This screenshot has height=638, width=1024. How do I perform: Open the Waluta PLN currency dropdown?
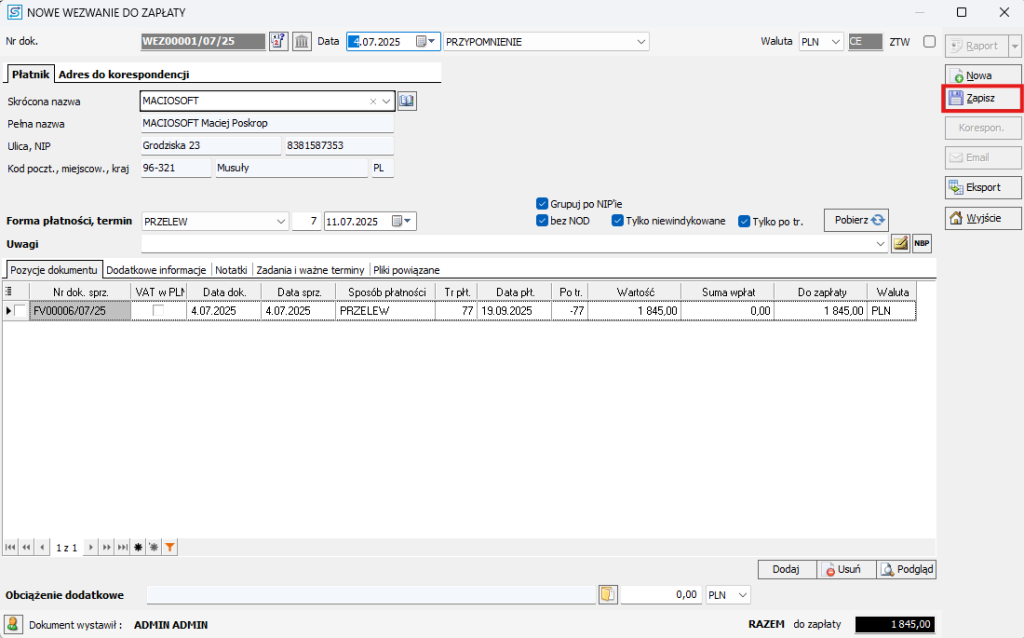pos(835,42)
